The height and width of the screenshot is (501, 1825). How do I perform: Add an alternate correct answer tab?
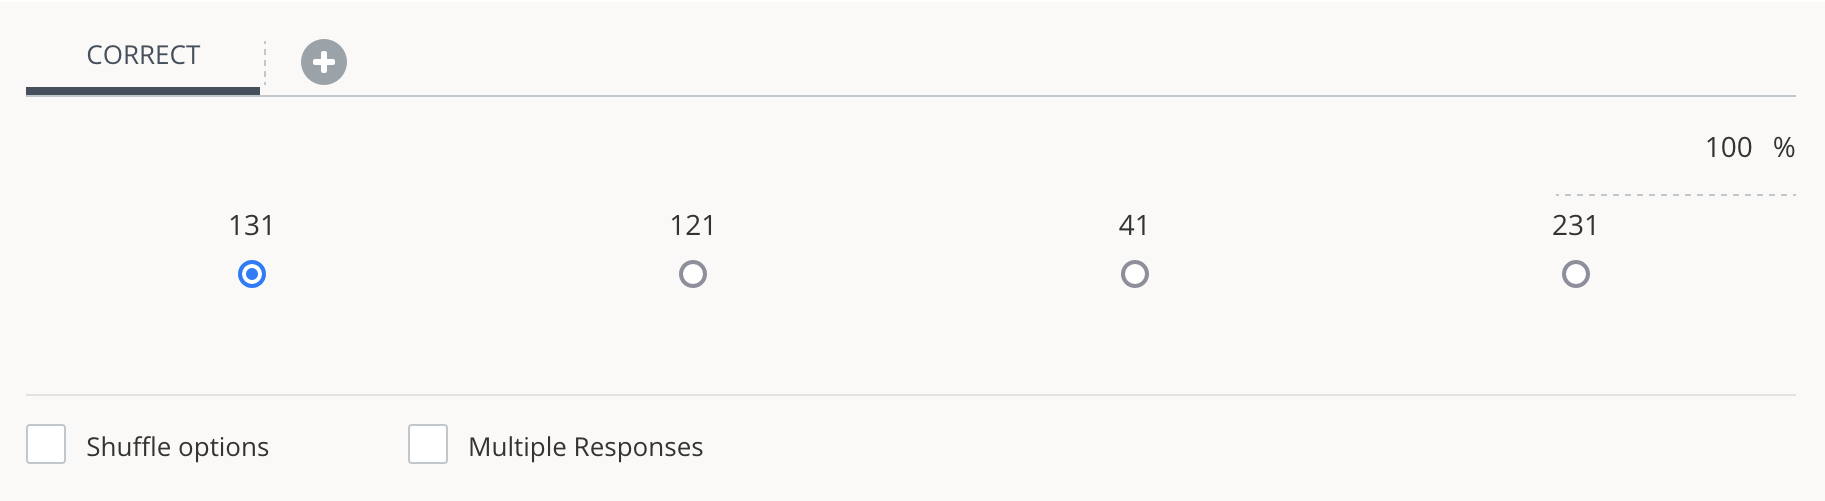tap(323, 62)
